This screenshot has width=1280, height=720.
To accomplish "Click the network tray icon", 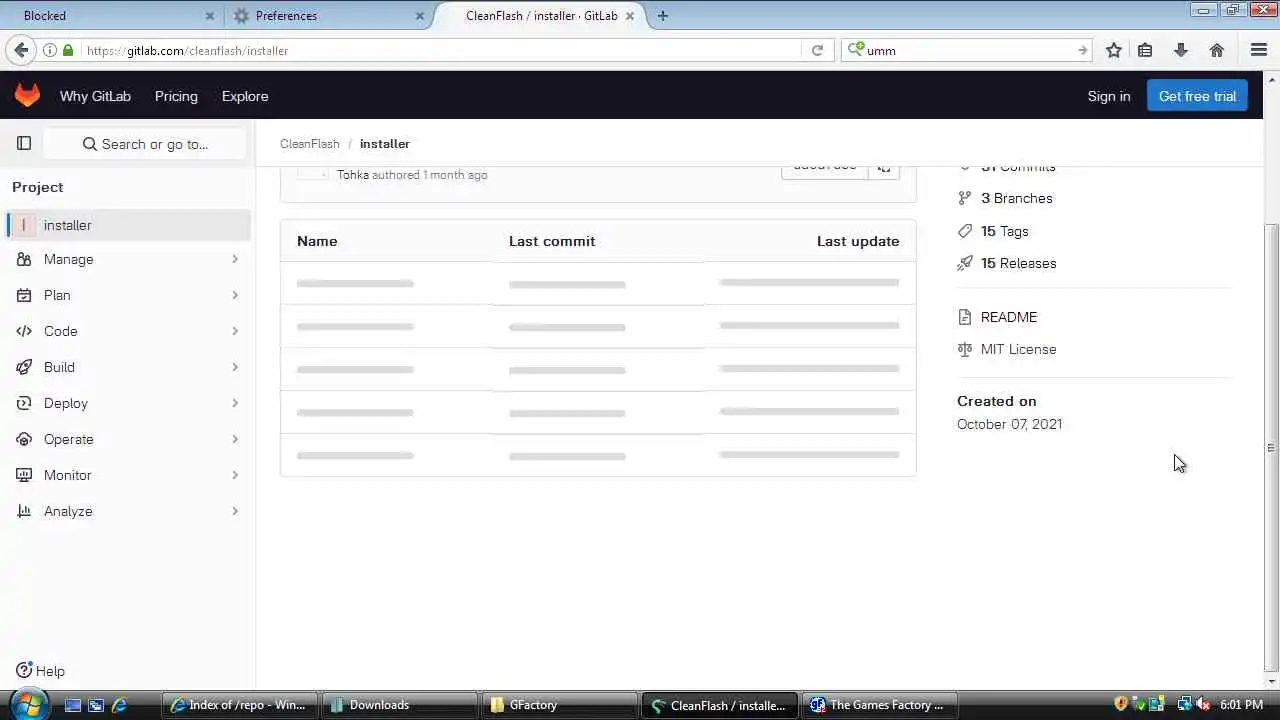I will 1185,705.
